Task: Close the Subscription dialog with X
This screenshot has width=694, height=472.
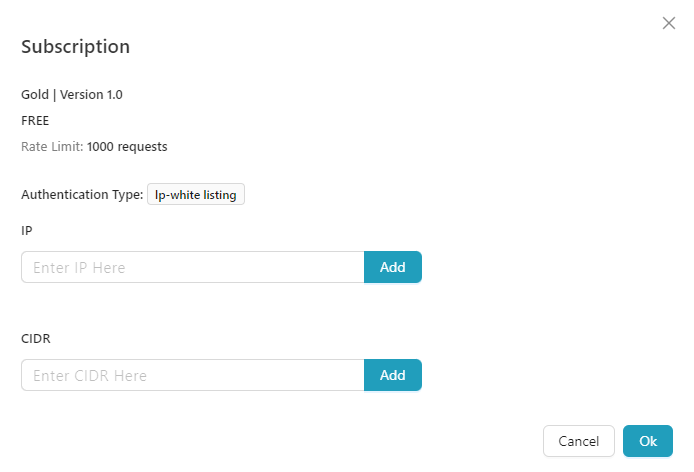Action: [x=669, y=23]
